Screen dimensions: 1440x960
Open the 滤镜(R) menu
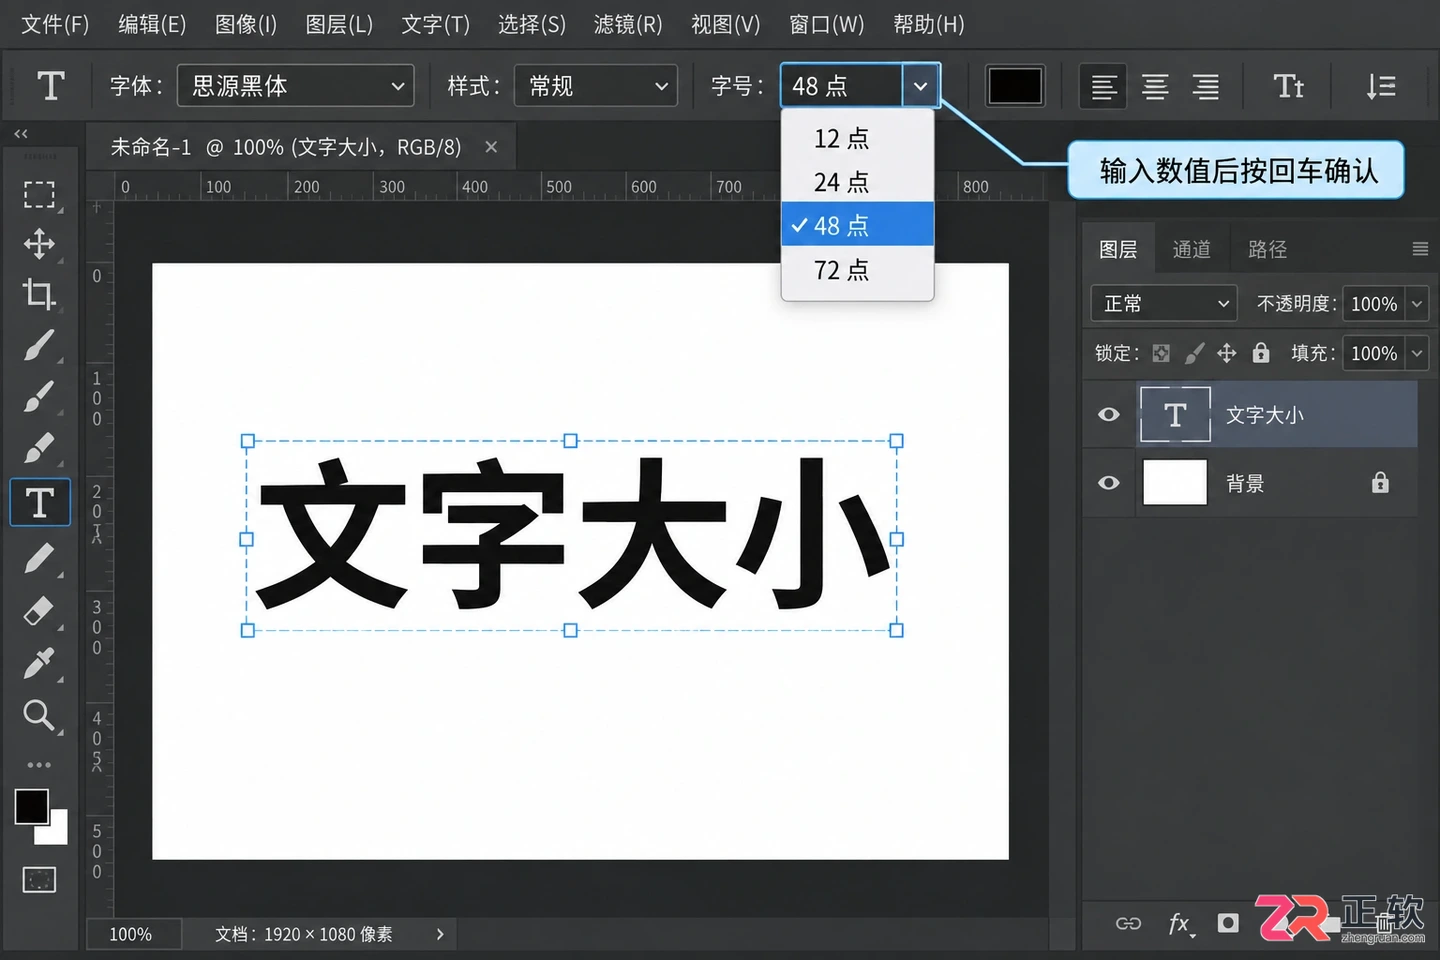coord(628,24)
